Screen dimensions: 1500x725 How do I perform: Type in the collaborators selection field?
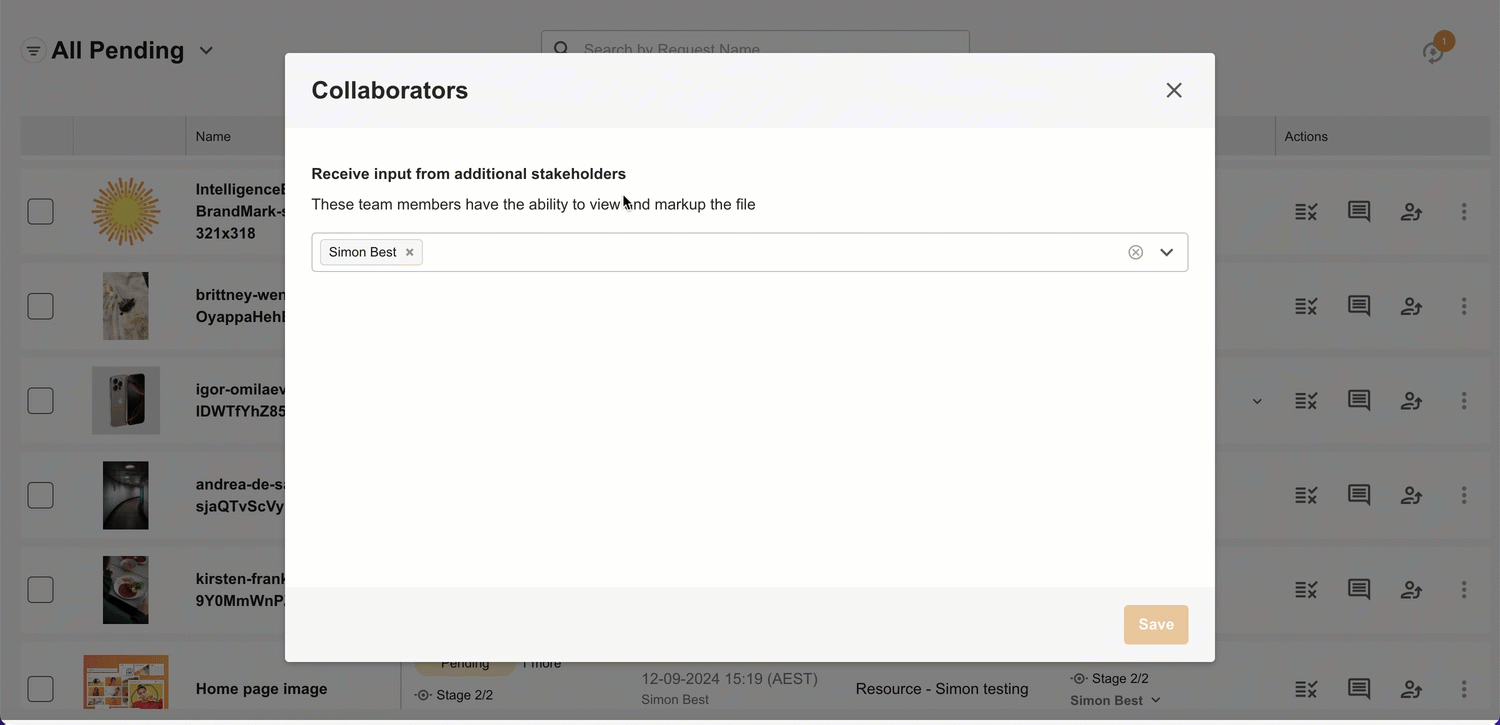[x=770, y=252]
